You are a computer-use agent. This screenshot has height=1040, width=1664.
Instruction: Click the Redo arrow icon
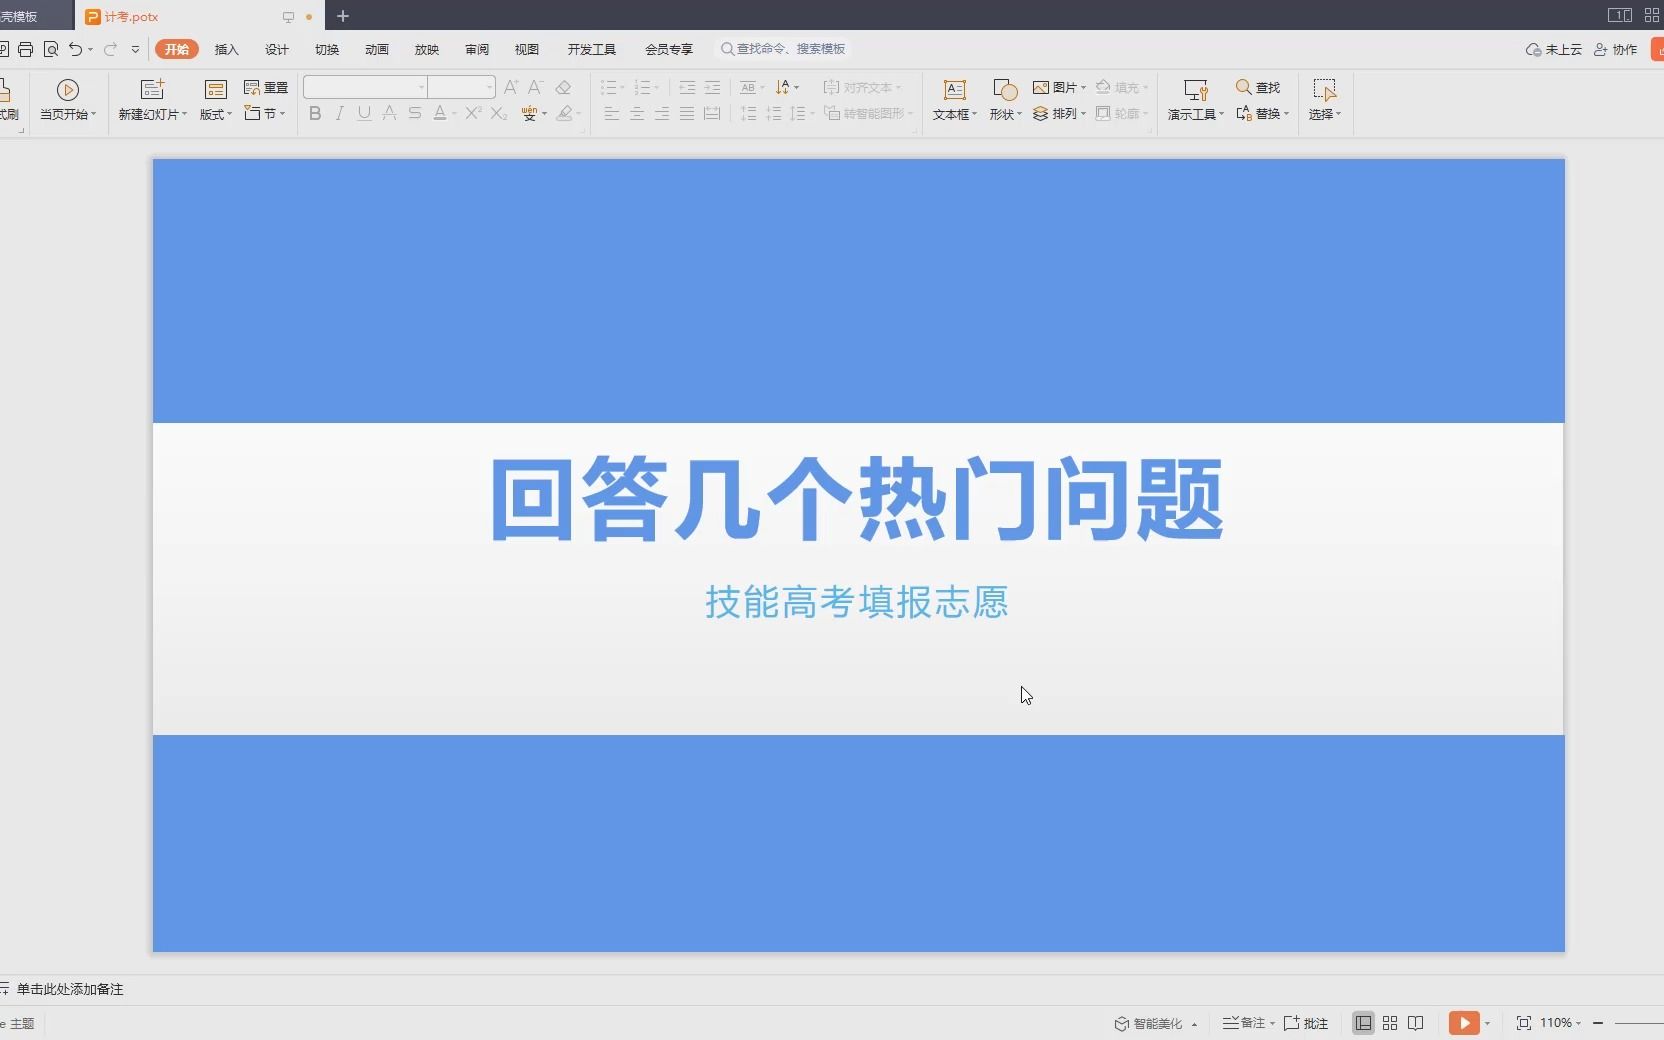tap(110, 49)
